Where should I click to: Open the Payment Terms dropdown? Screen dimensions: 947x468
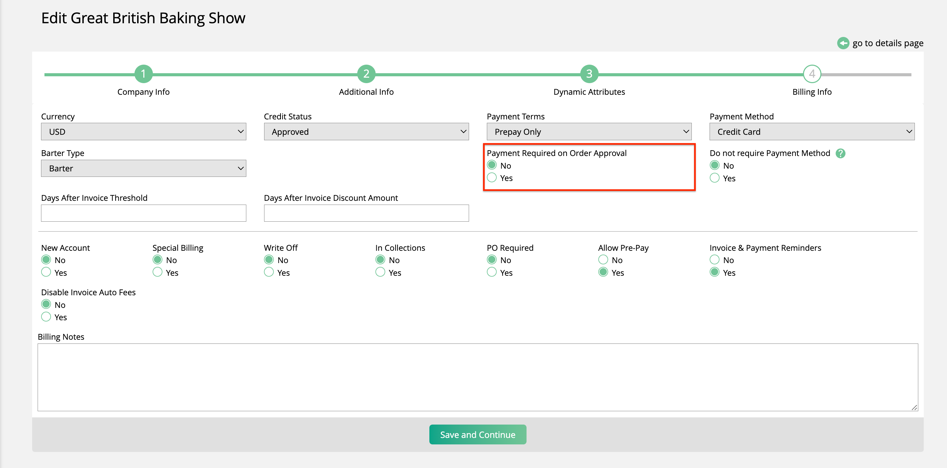coord(589,132)
